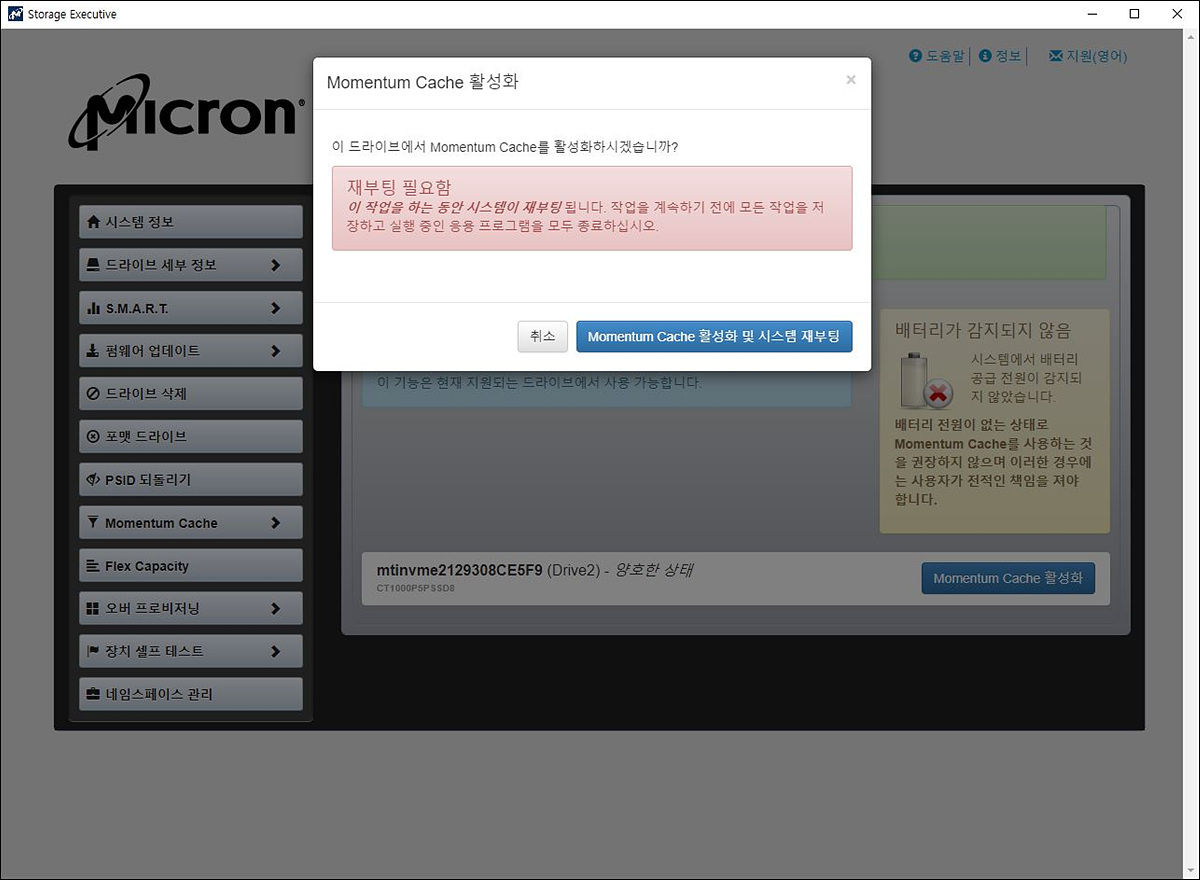Expand the 장치 셀프 테스트 chevron arrow
This screenshot has width=1200, height=880.
click(x=276, y=652)
